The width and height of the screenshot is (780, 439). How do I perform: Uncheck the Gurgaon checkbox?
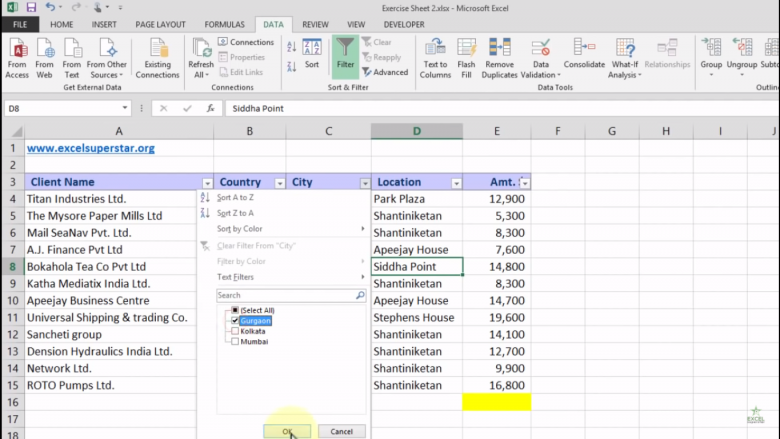[x=235, y=321]
